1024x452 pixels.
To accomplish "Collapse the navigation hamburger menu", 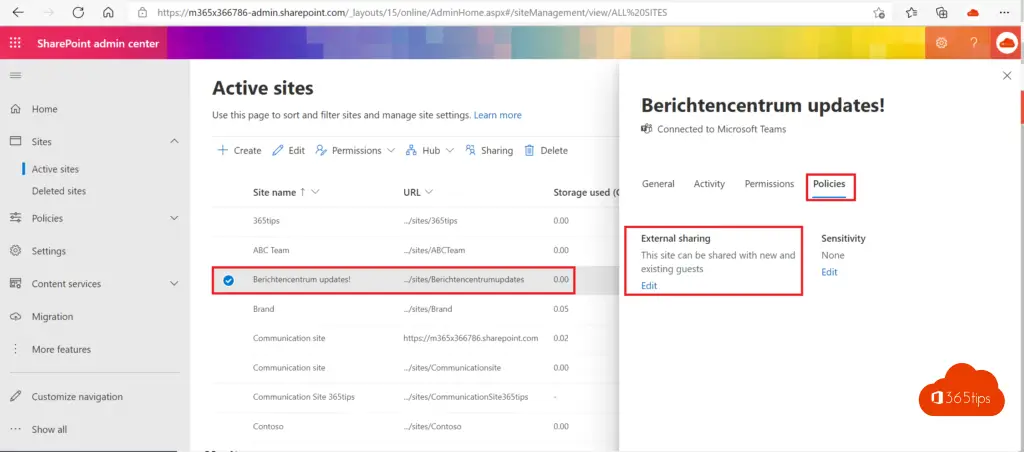I will [15, 76].
